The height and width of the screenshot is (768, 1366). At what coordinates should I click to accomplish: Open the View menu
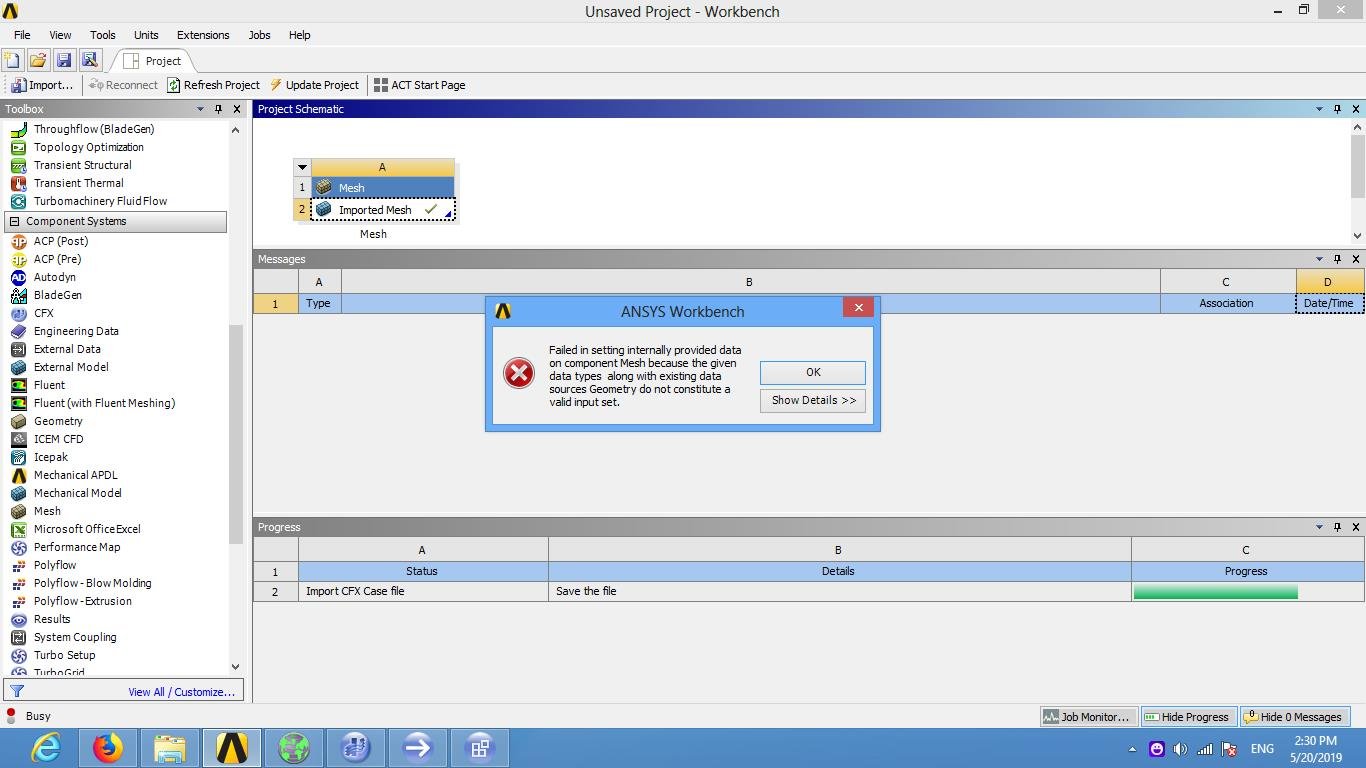tap(60, 35)
